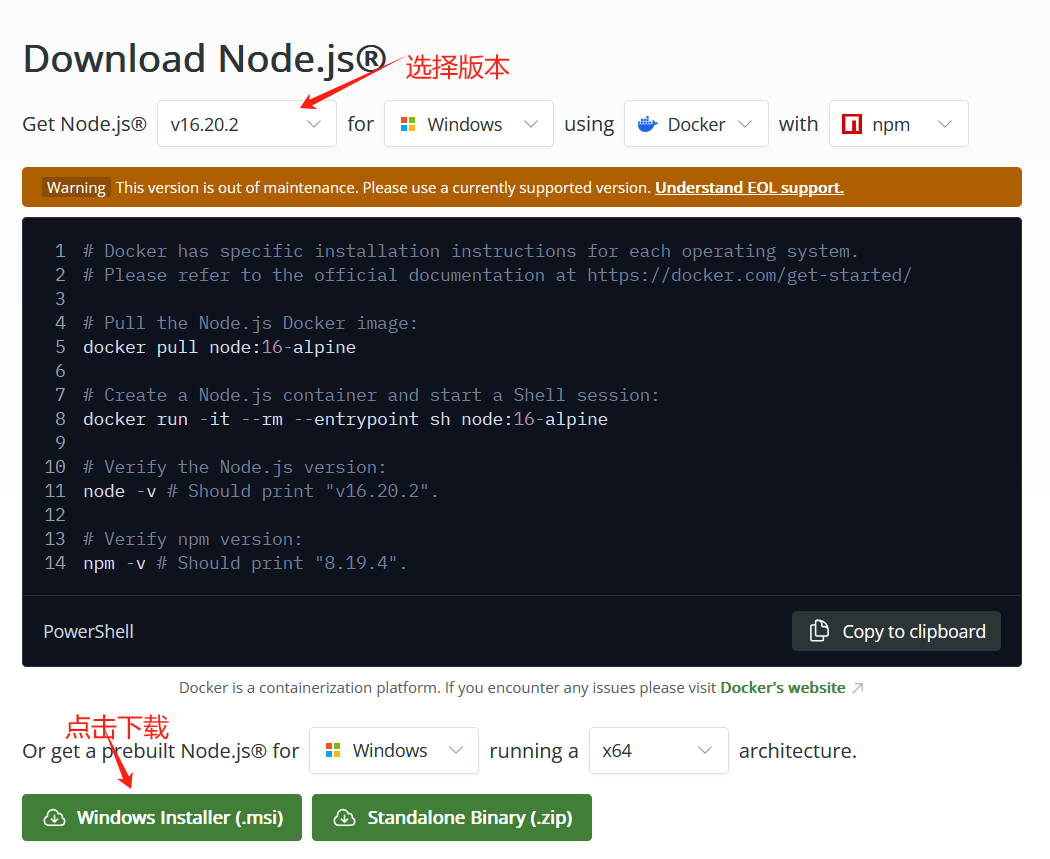
Task: Click the npm -v code line
Action: (x=245, y=563)
